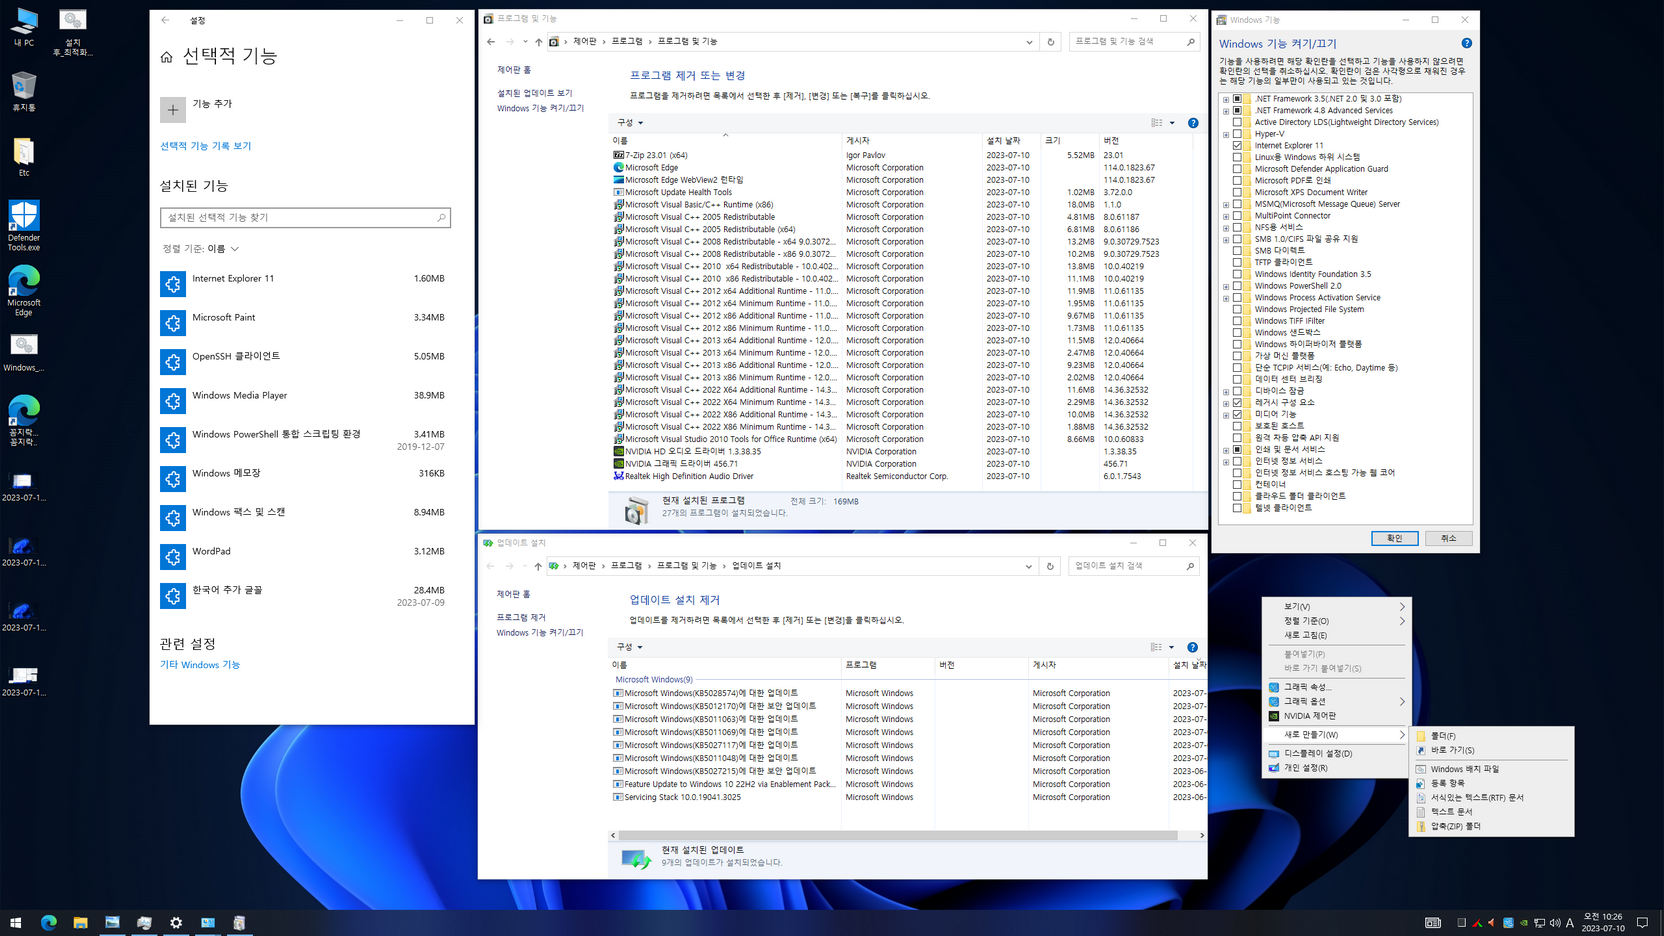The height and width of the screenshot is (936, 1664).
Task: Expand Windows PowerShell 2.0 tree node
Action: [1226, 286]
